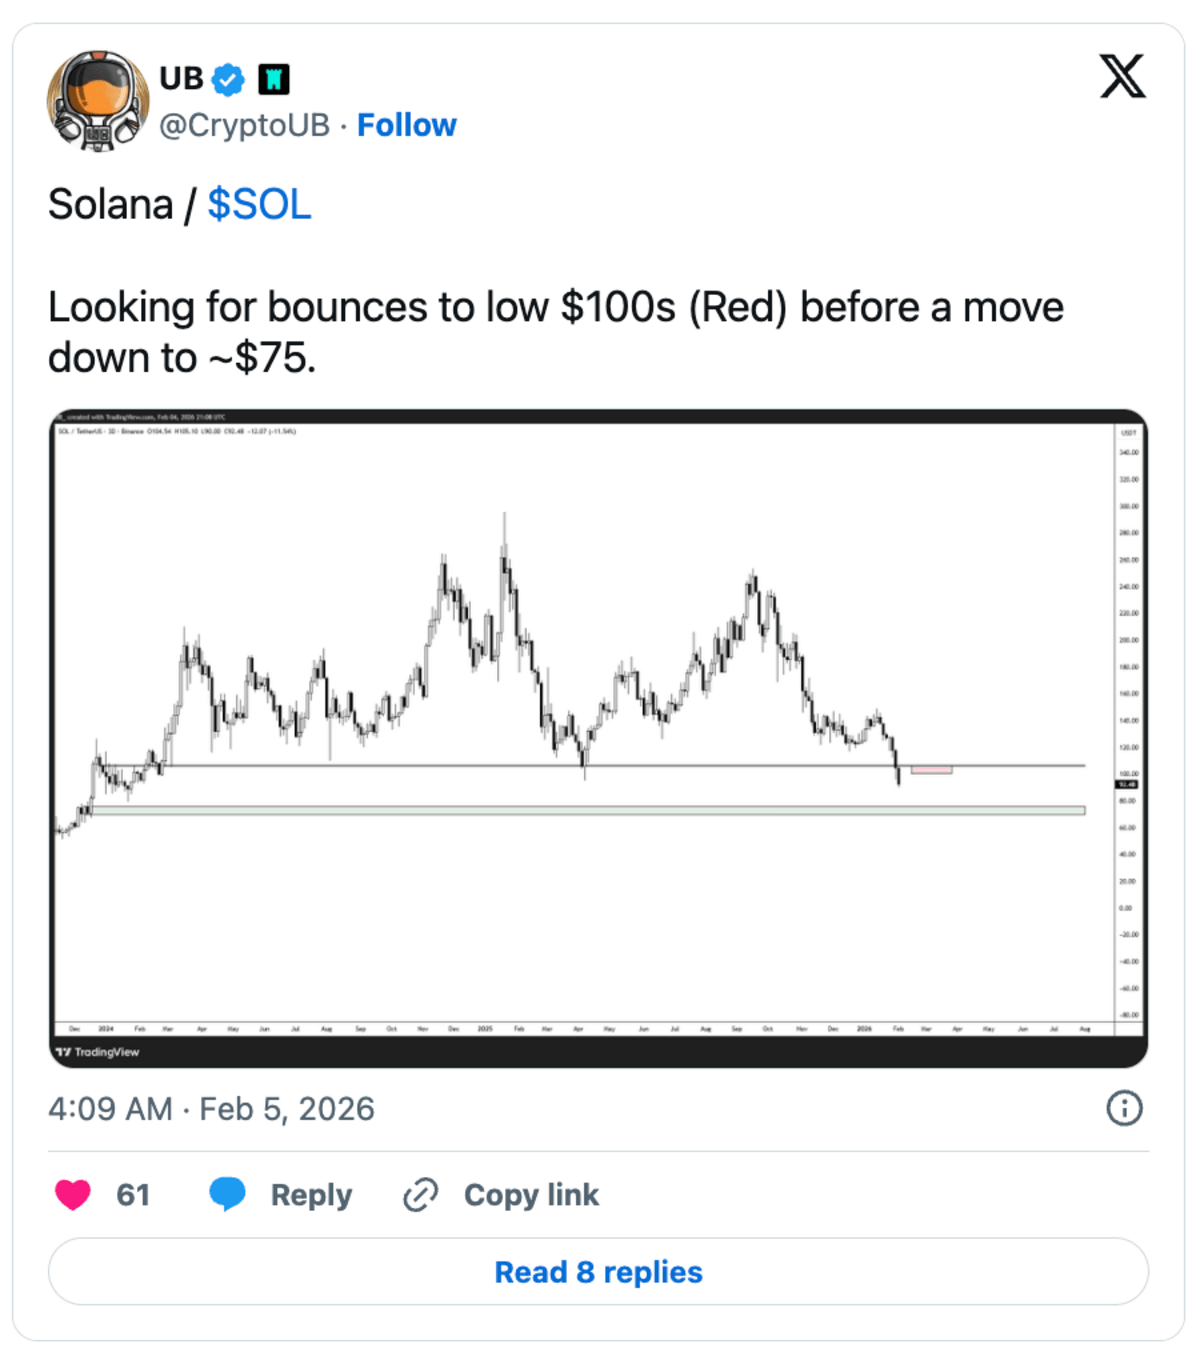Click the UB display name

click(x=181, y=78)
